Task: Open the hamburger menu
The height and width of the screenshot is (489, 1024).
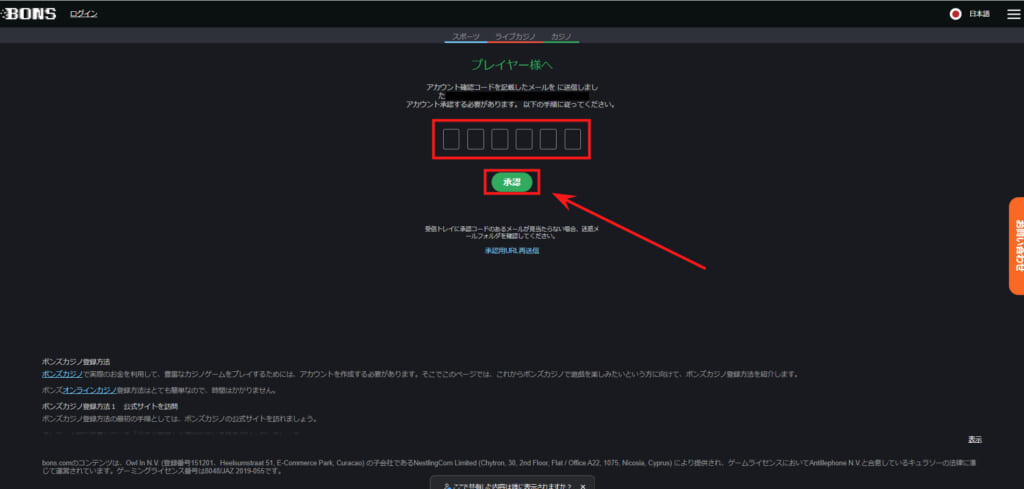Action: tap(1011, 14)
